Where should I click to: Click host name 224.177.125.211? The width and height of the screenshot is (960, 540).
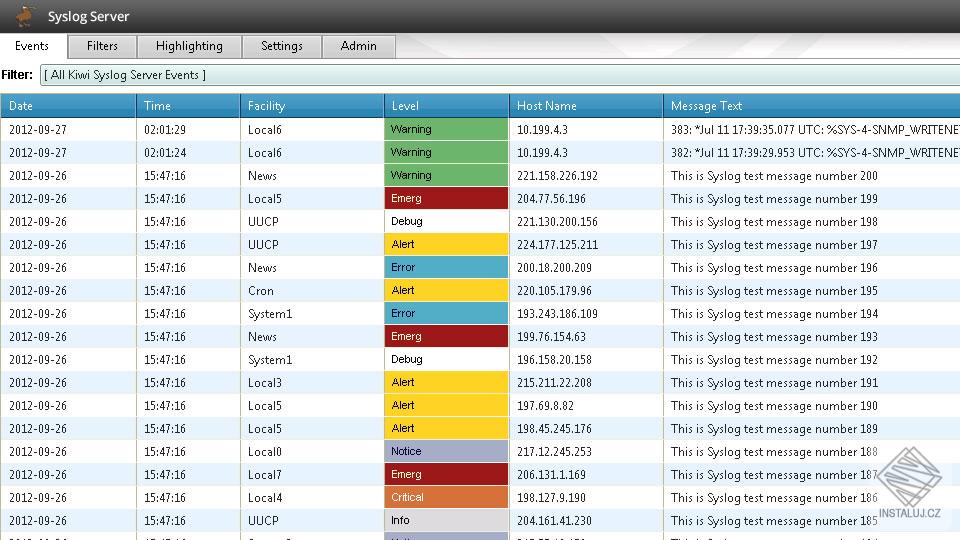[x=557, y=245]
